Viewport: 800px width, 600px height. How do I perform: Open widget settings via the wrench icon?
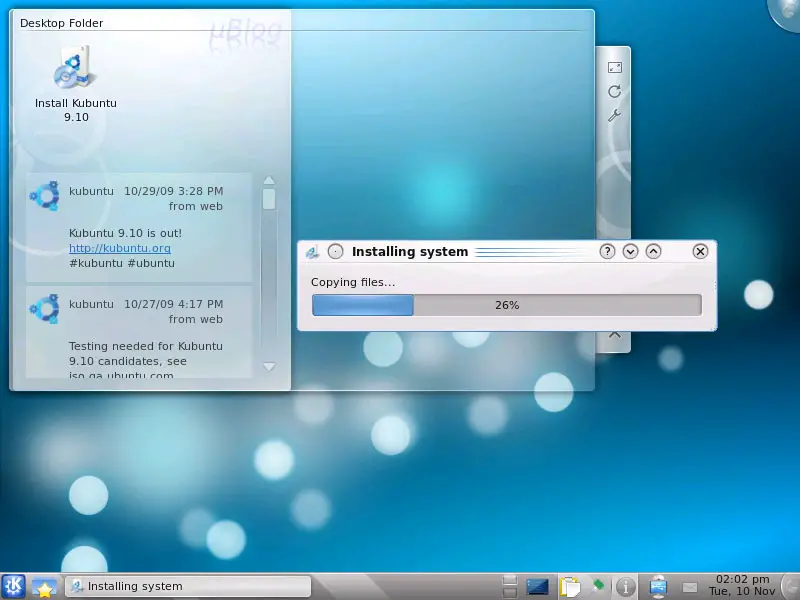(x=614, y=116)
